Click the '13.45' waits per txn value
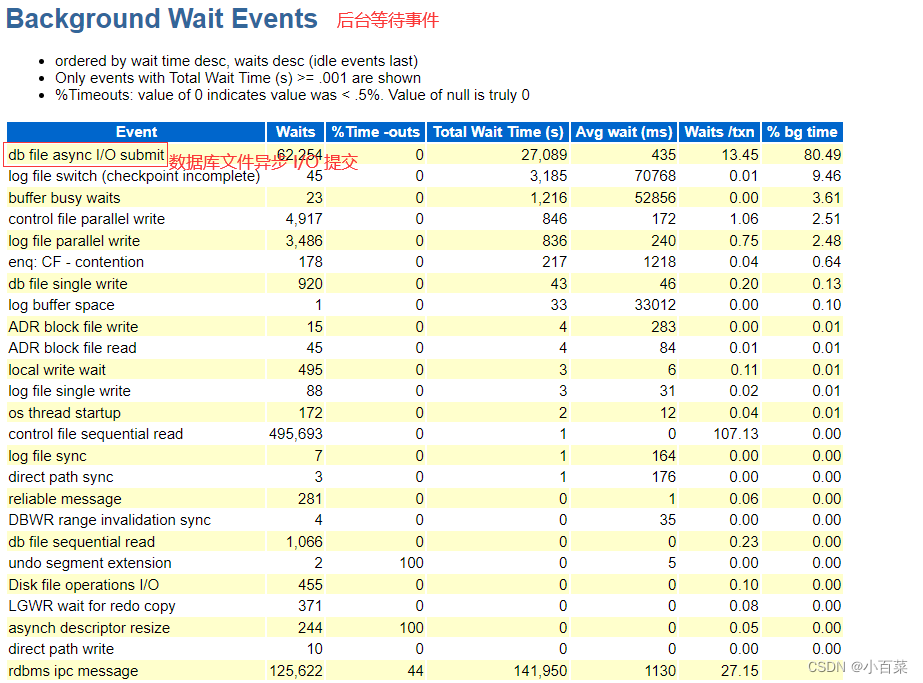 (740, 155)
